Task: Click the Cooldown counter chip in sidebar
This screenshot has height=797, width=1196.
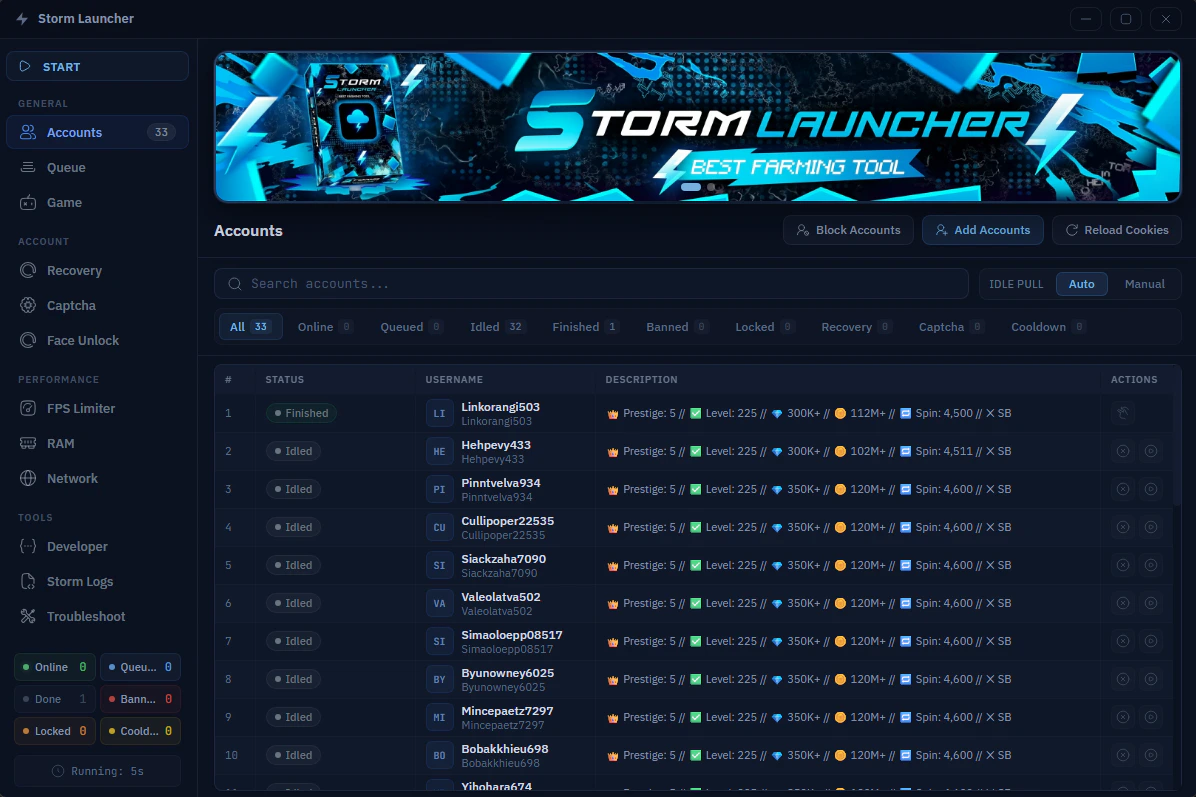Action: coord(140,731)
